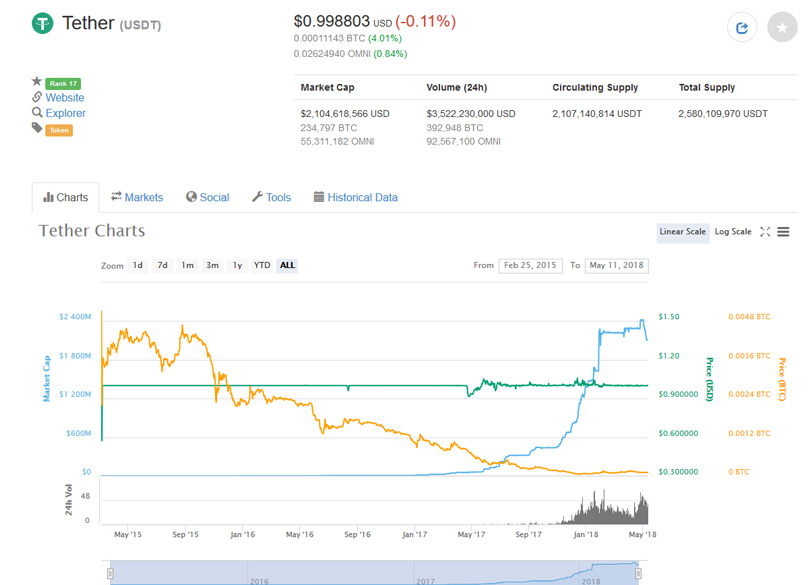
Task: Select Linear Scale for the chart
Action: click(683, 232)
